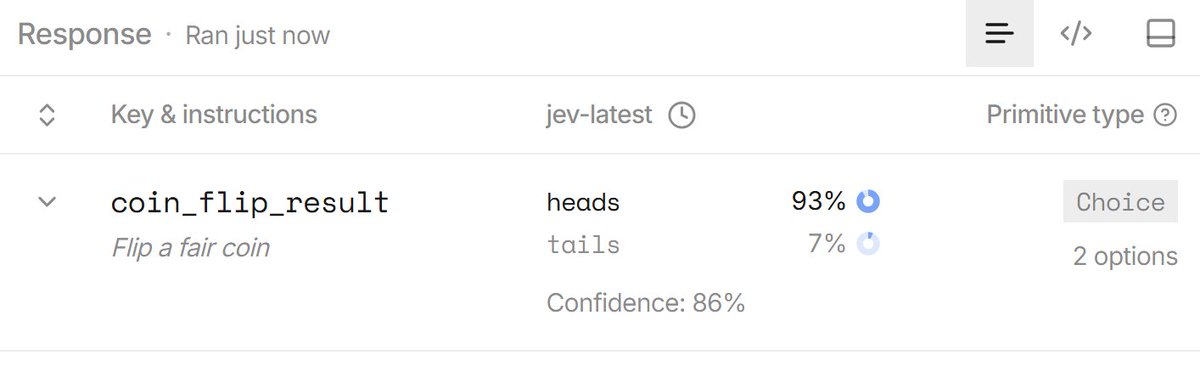Open the Primitive type help icon
Image resolution: width=1200 pixels, height=366 pixels.
(1165, 116)
